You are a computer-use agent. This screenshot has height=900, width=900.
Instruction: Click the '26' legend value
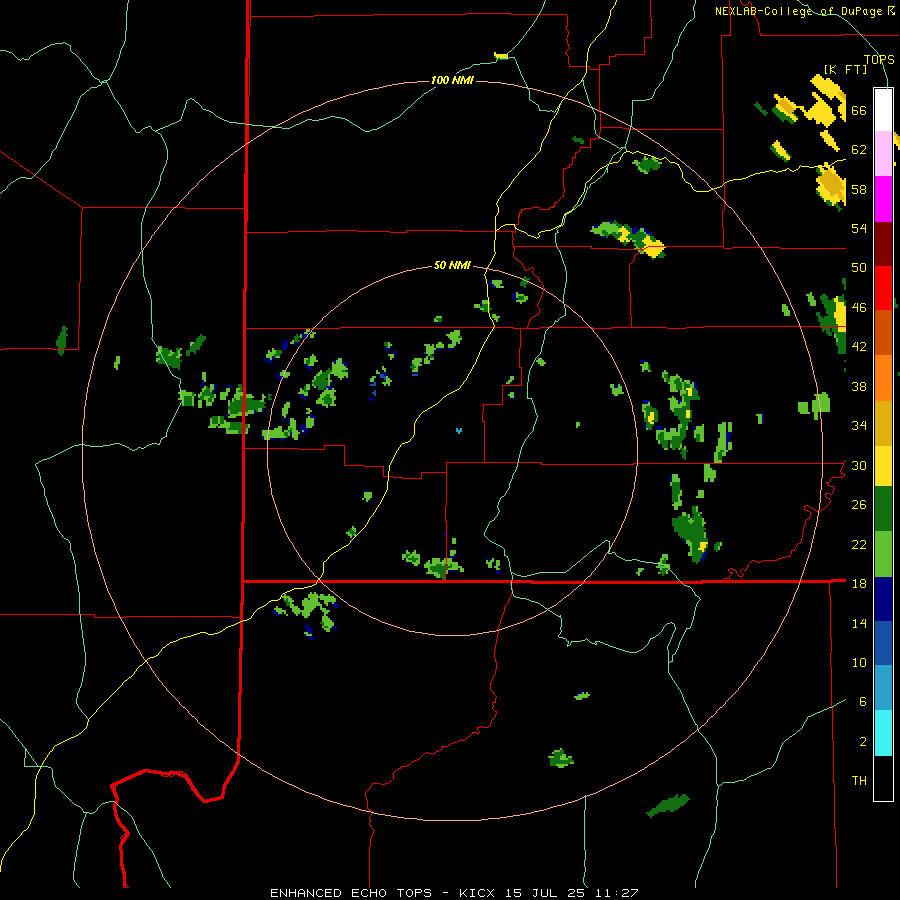coord(859,505)
